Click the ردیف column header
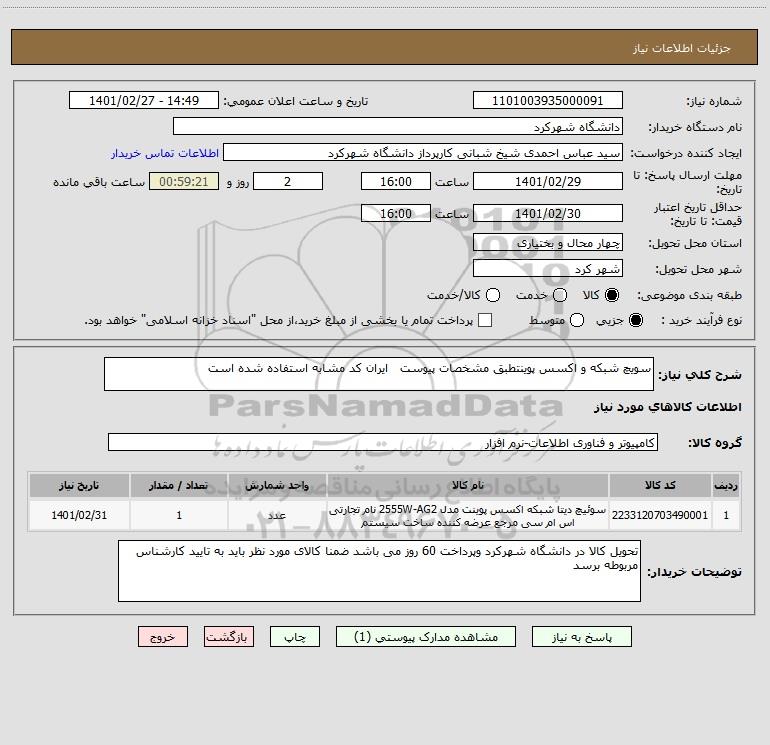770x745 pixels. coord(726,485)
